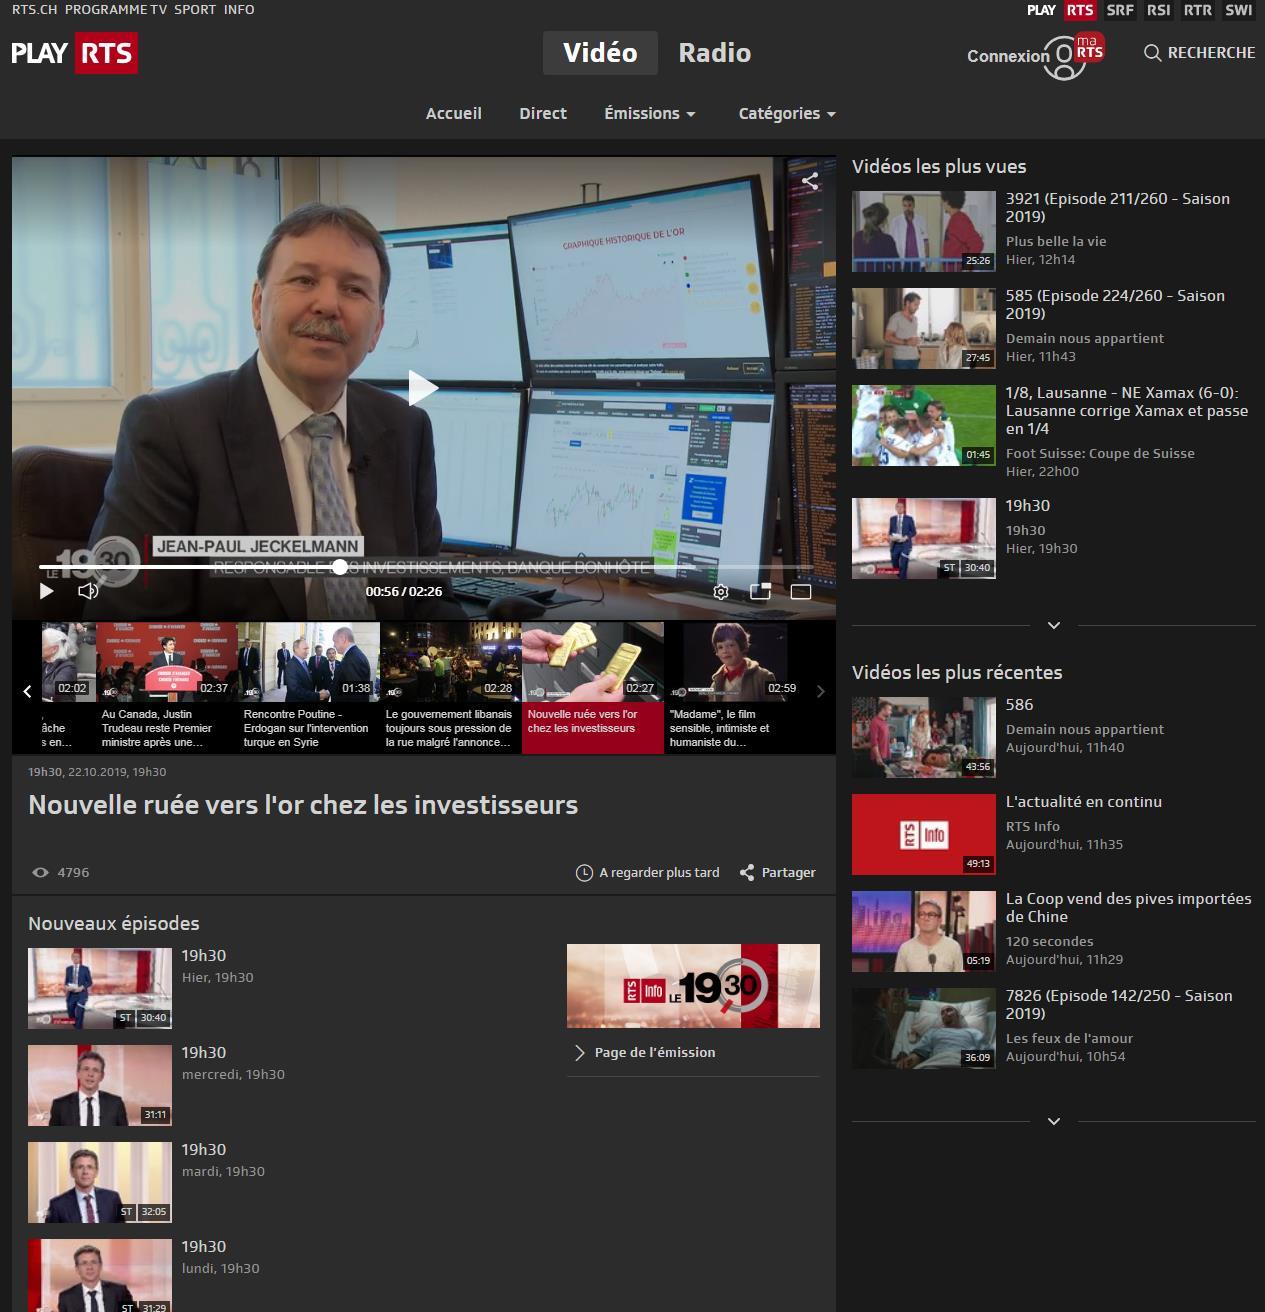1265x1312 pixels.
Task: Click the Partager share button
Action: [x=777, y=873]
